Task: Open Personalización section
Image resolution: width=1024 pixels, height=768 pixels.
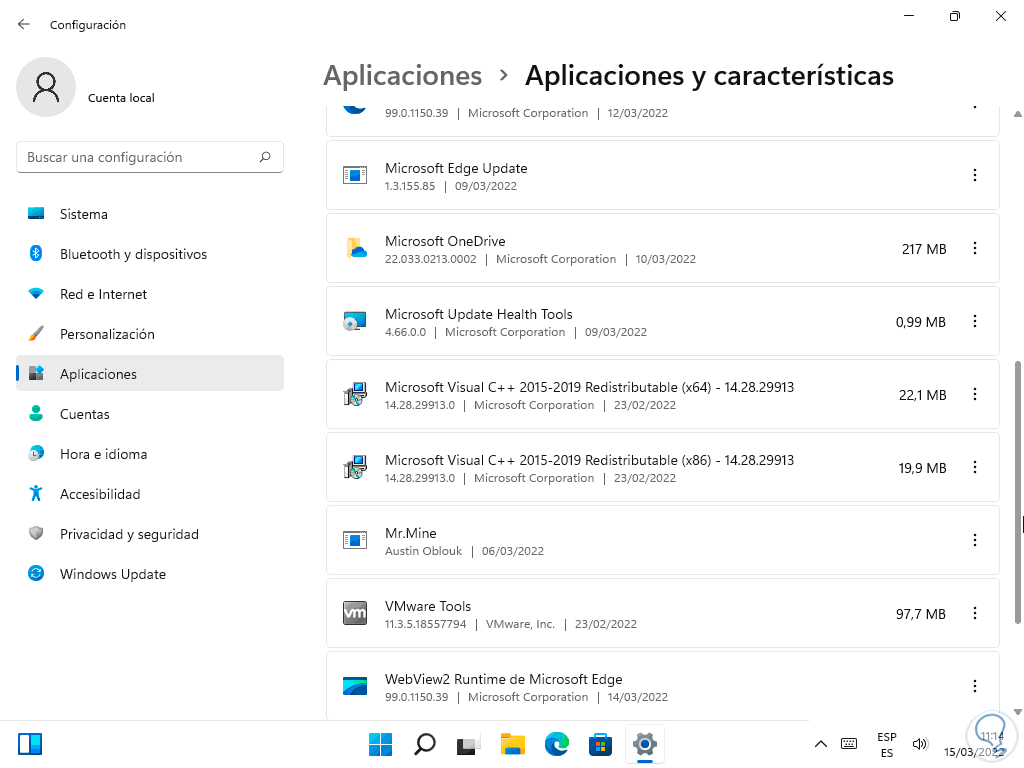Action: click(150, 334)
